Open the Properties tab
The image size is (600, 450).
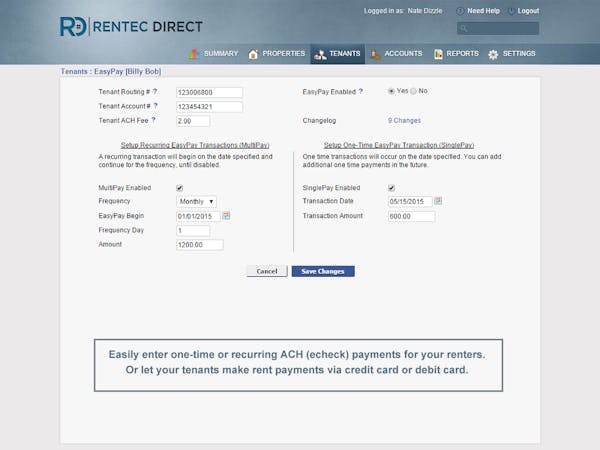click(276, 54)
